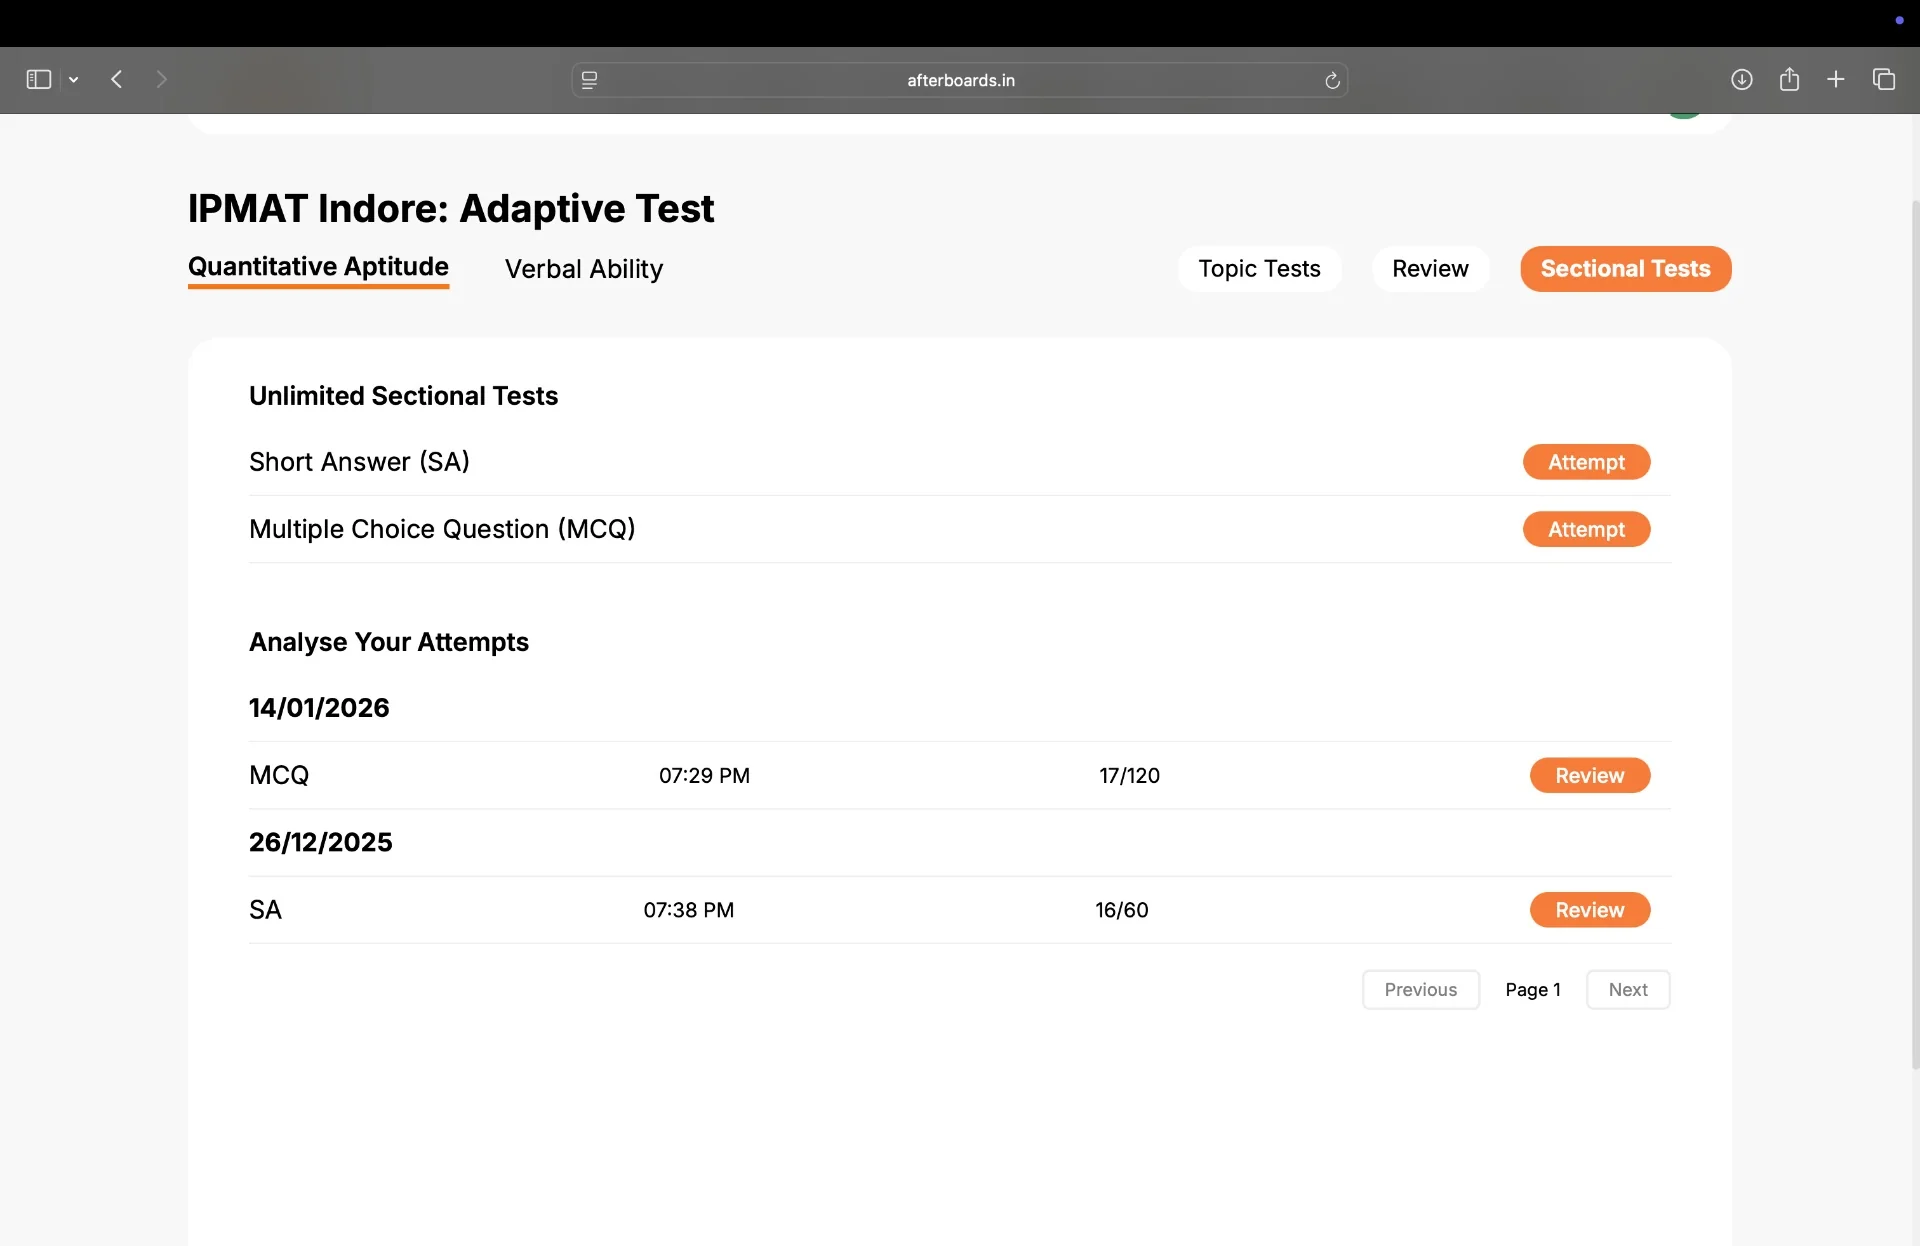Go to Previous page of attempts

[1420, 990]
